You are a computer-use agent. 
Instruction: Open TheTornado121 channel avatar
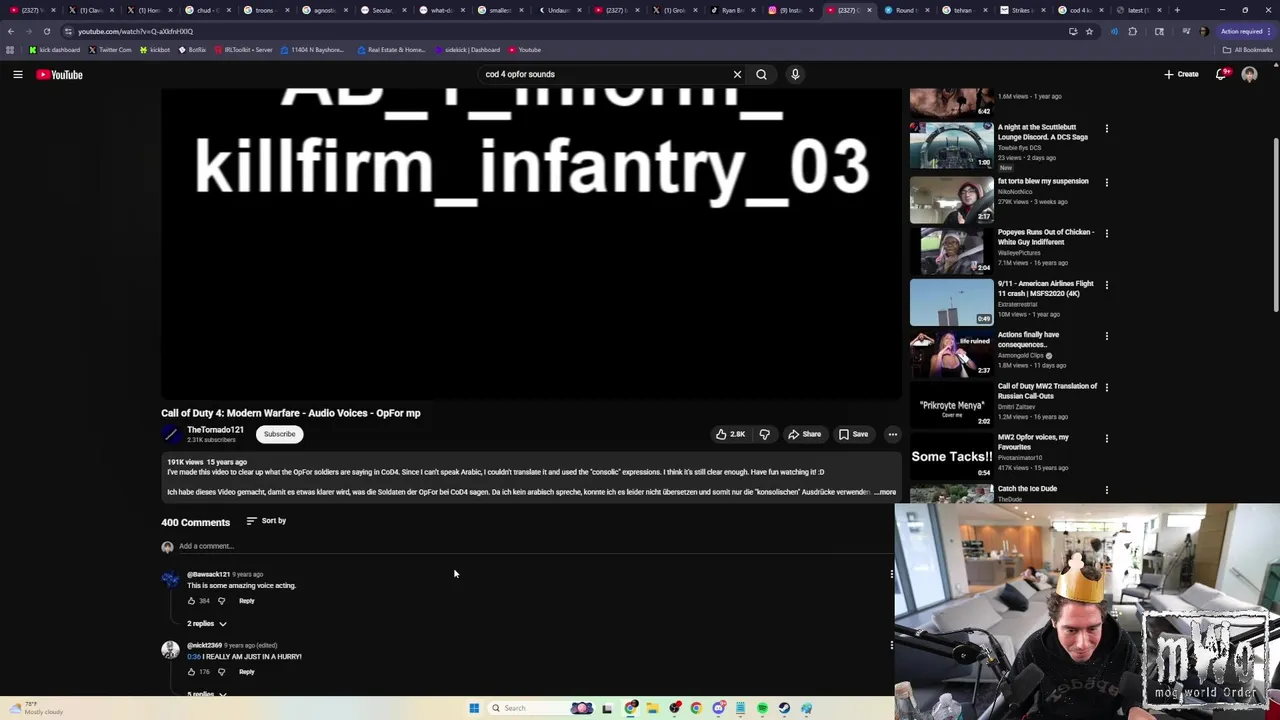pyautogui.click(x=171, y=434)
